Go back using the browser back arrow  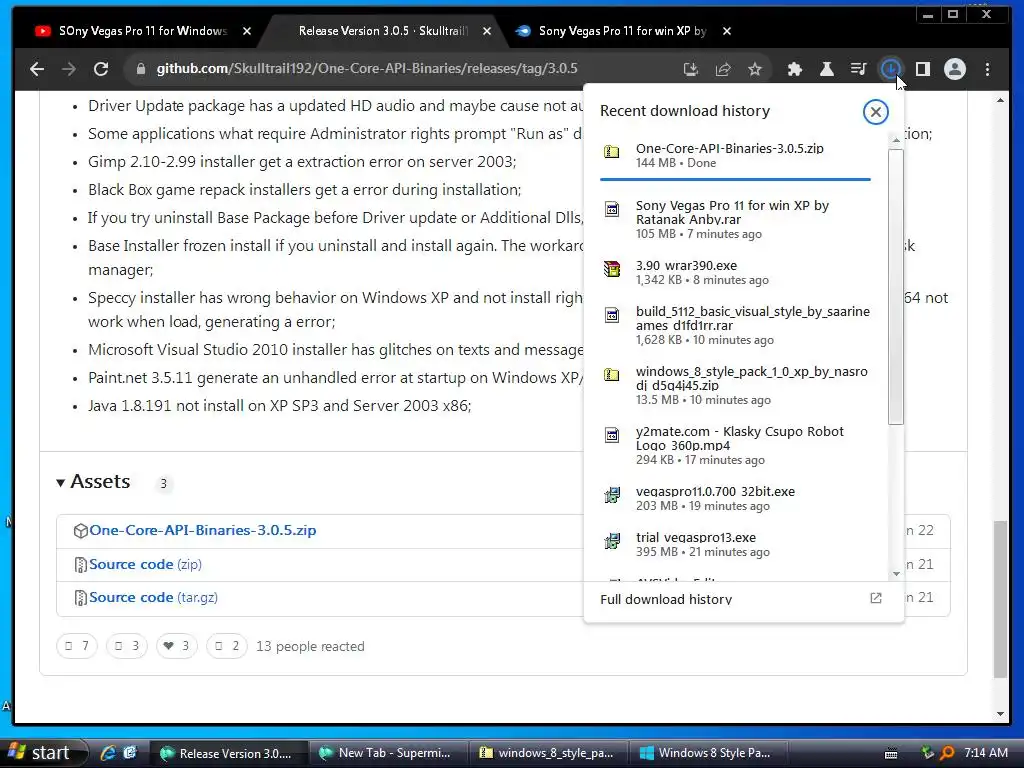[x=37, y=69]
